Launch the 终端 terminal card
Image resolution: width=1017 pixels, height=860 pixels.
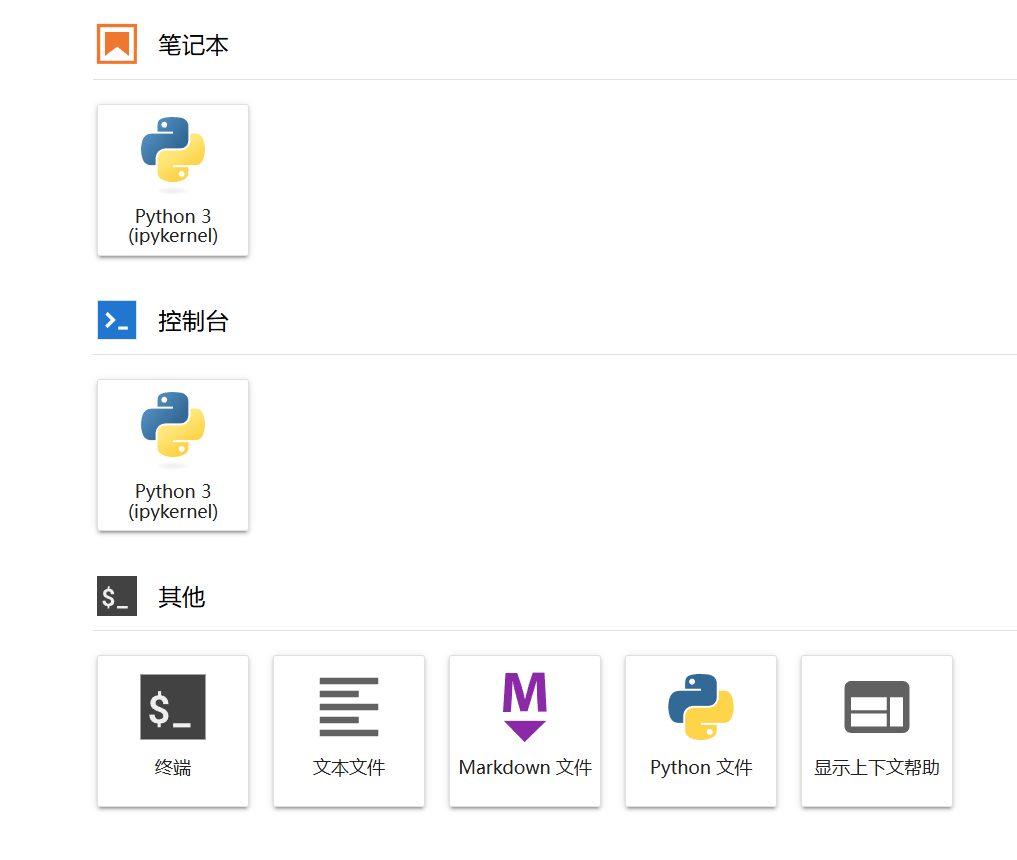(173, 731)
